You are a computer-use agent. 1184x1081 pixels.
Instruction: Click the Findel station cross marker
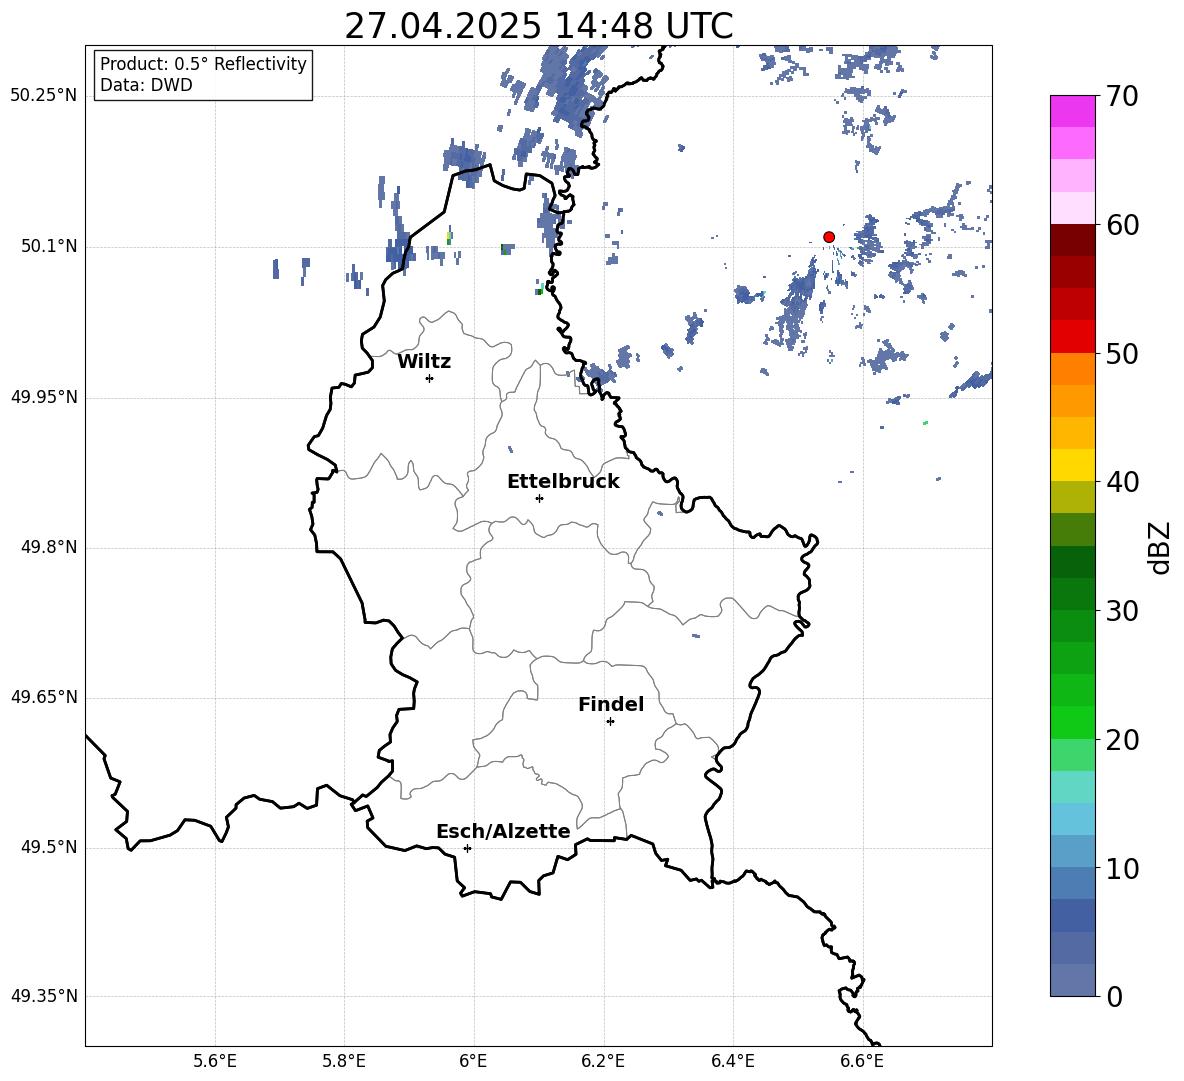click(610, 721)
